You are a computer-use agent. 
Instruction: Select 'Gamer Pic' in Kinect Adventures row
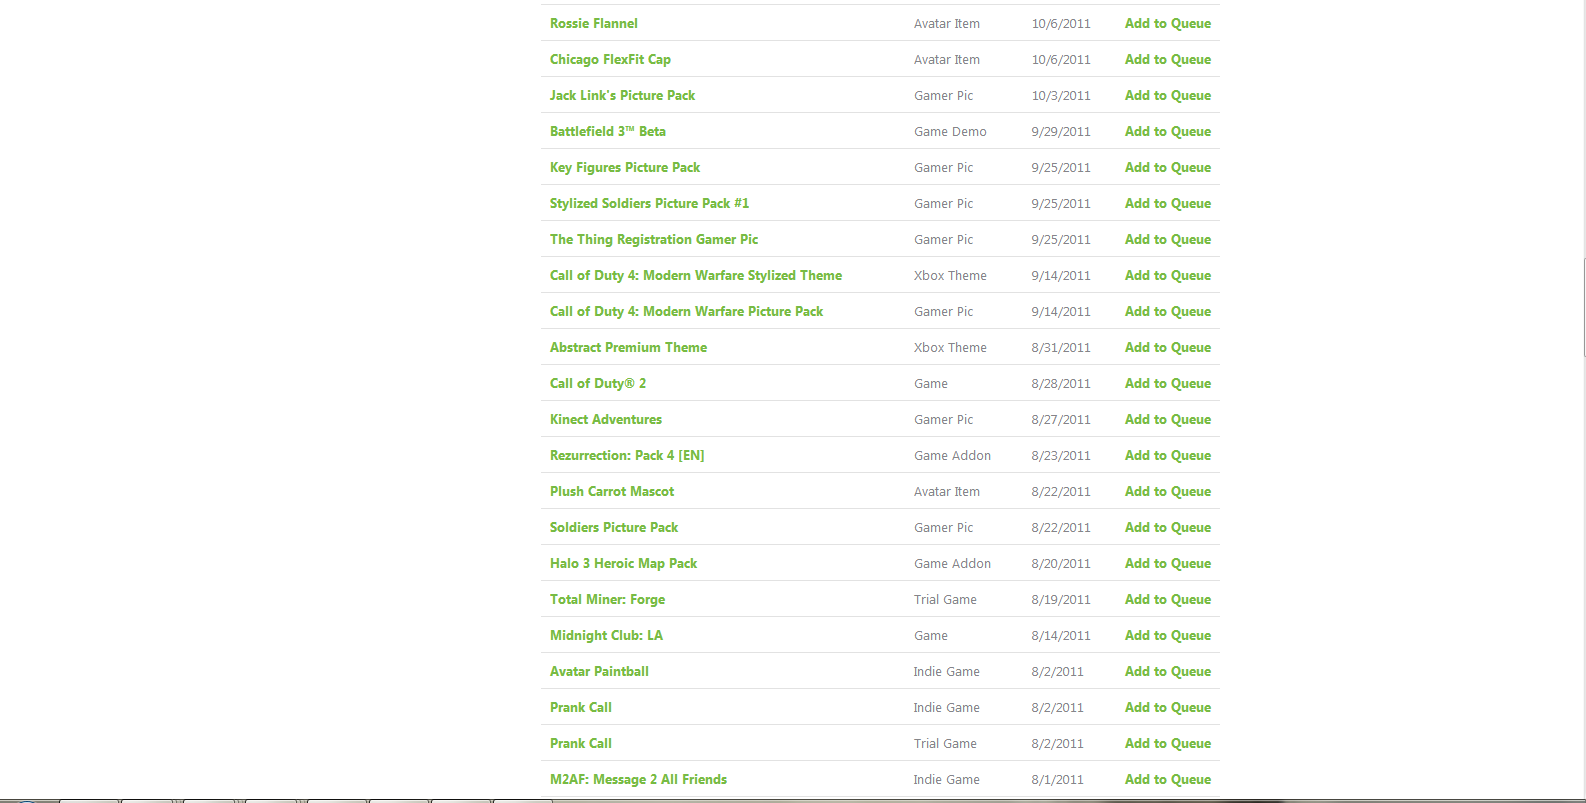[x=943, y=419]
